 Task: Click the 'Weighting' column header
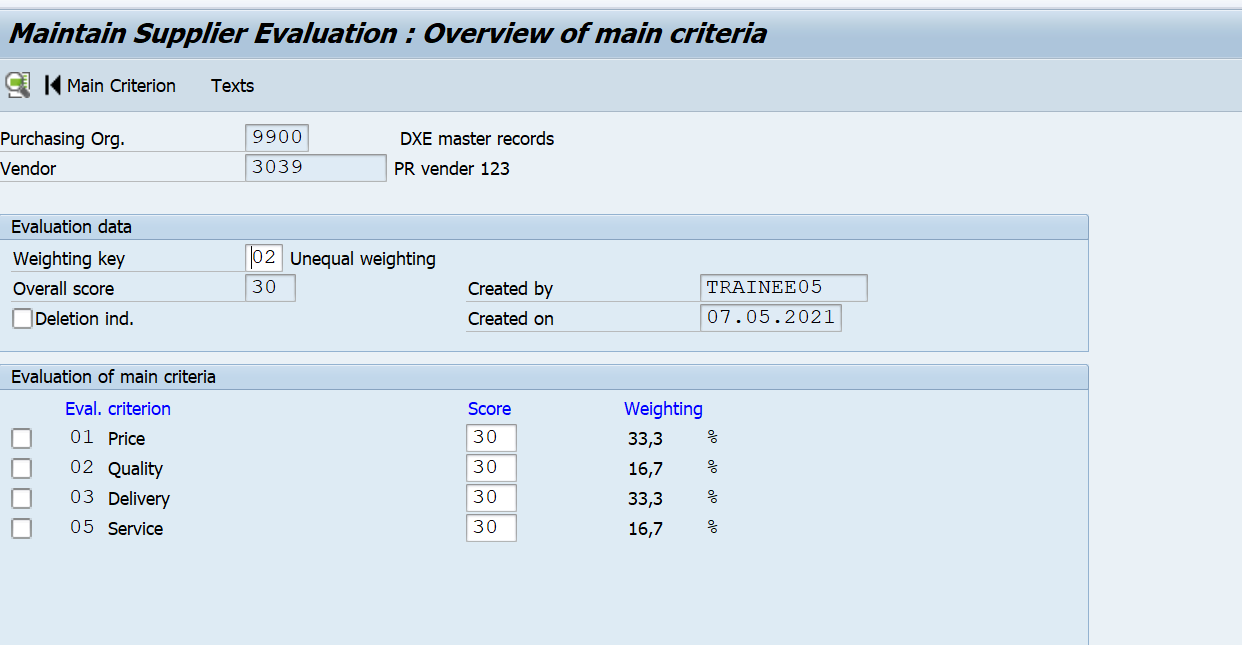point(663,409)
